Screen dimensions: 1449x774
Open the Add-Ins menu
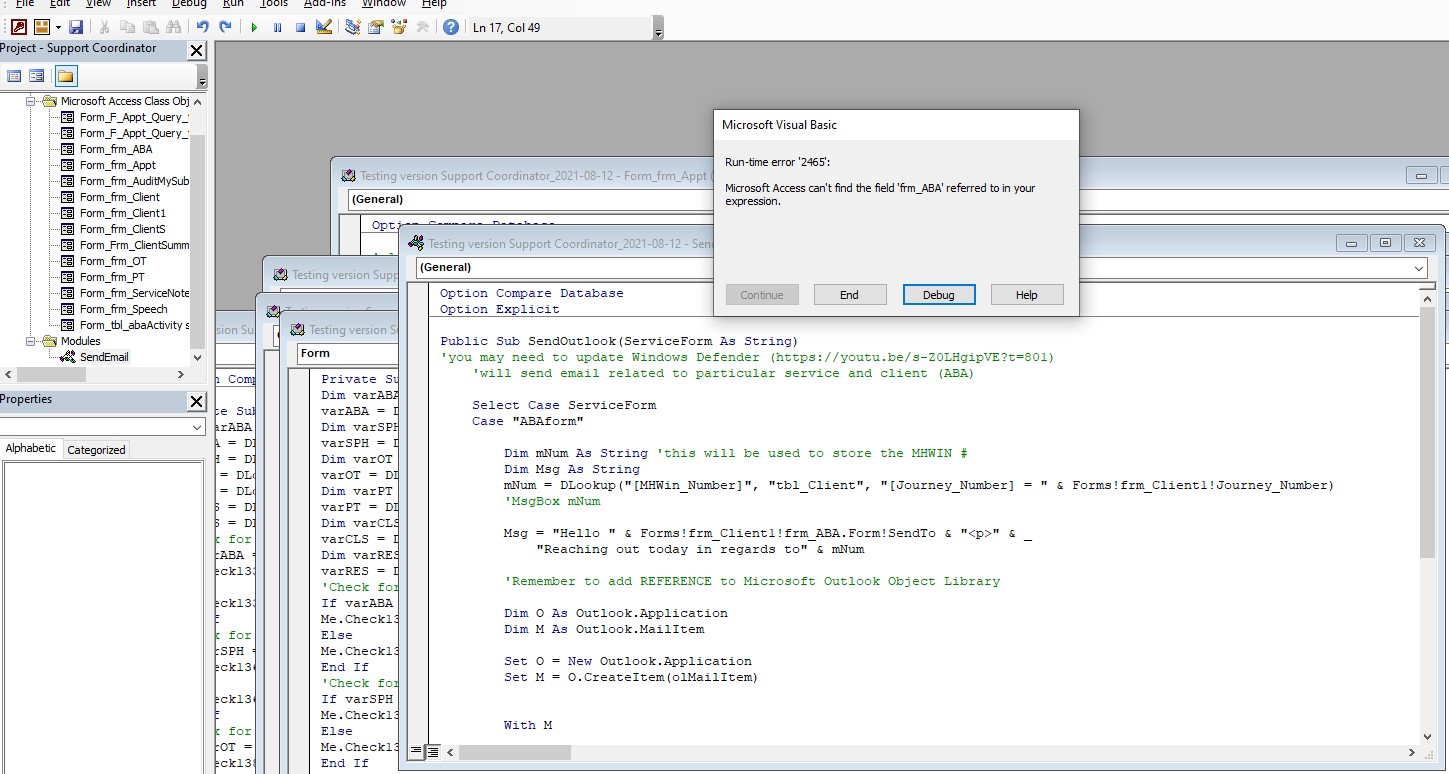325,4
